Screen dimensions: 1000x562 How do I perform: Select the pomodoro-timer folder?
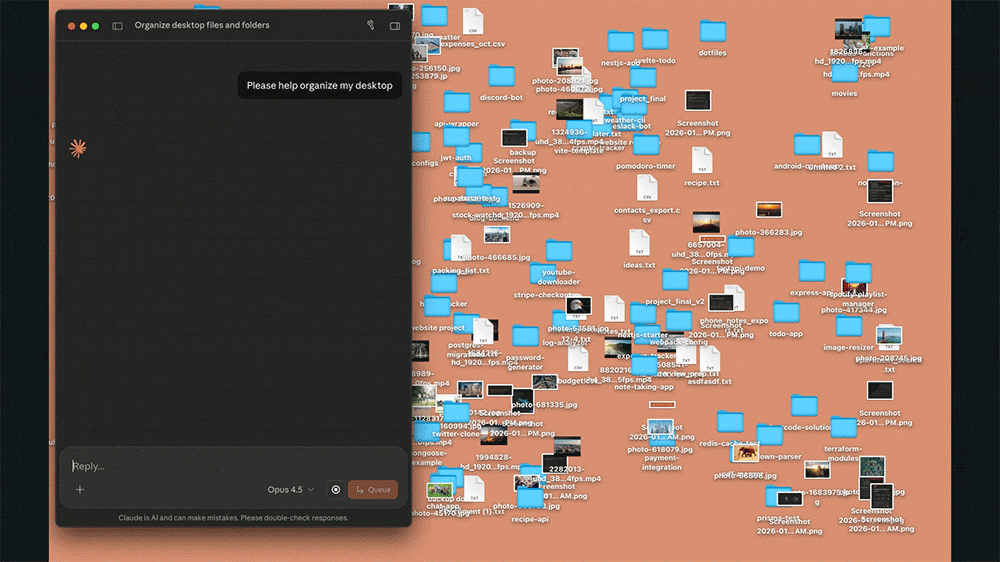point(644,147)
